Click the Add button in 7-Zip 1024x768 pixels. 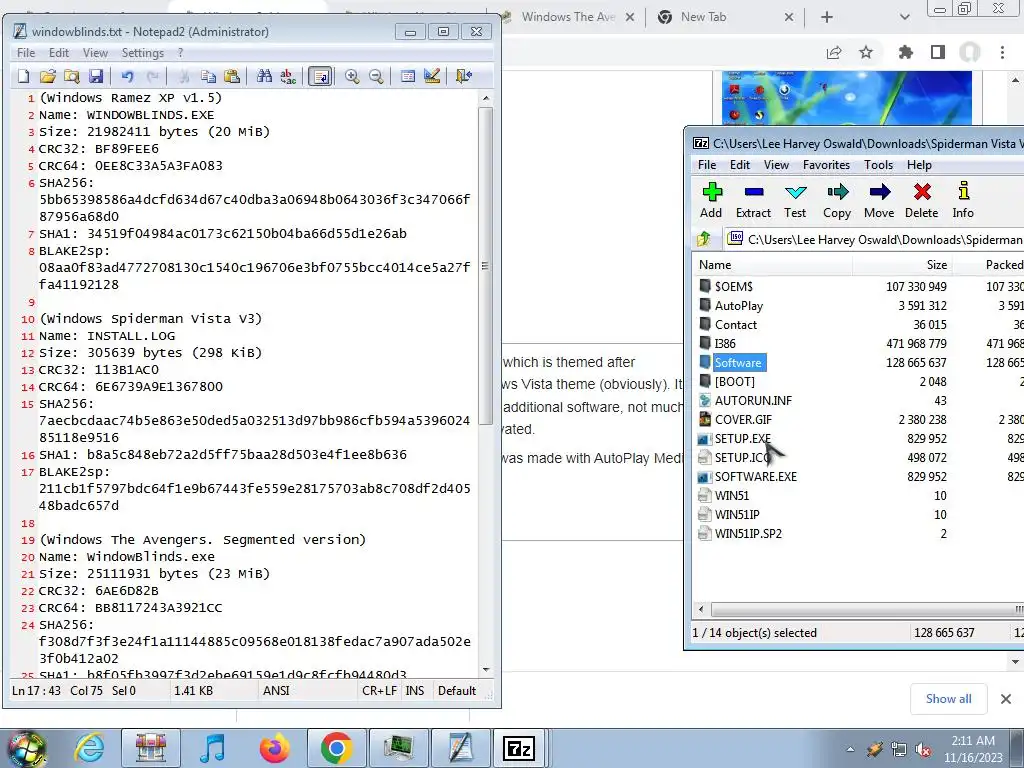[x=711, y=200]
